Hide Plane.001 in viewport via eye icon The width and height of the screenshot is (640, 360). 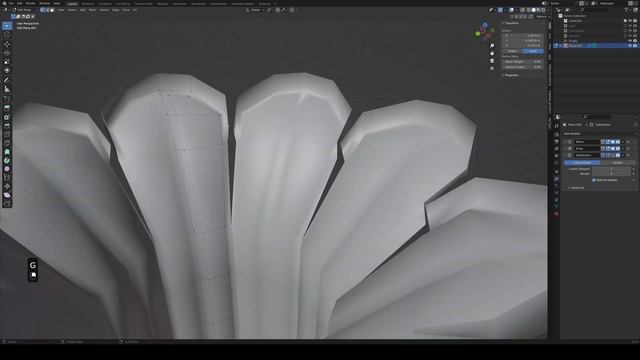coord(630,46)
